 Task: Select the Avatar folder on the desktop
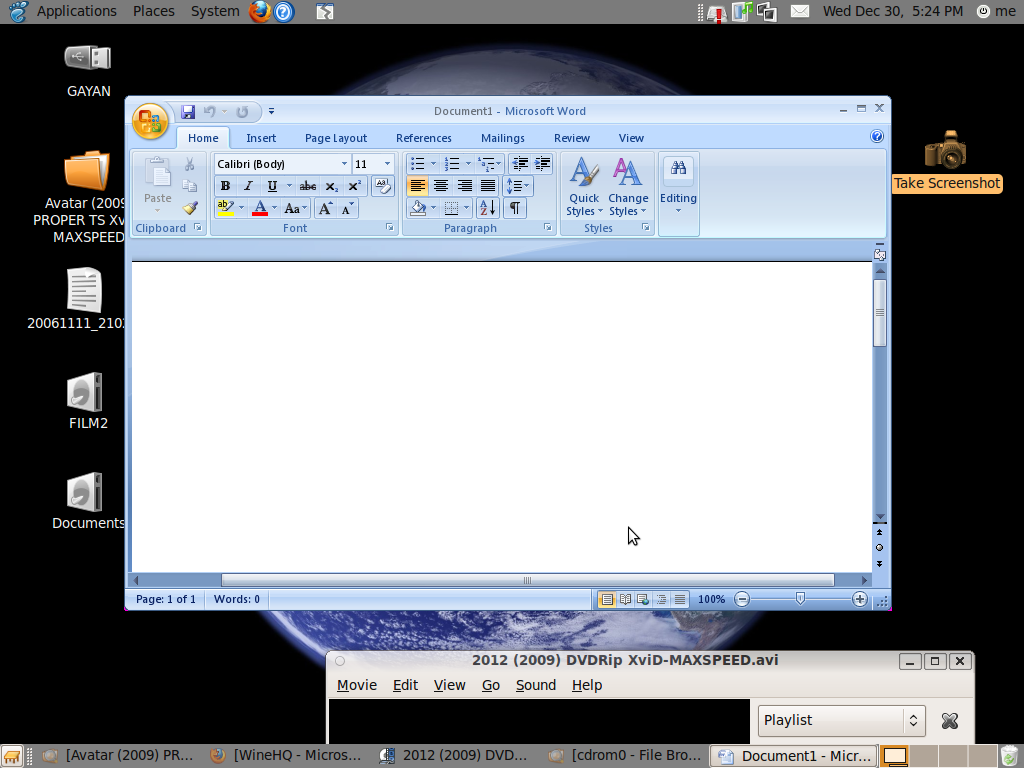click(x=86, y=170)
